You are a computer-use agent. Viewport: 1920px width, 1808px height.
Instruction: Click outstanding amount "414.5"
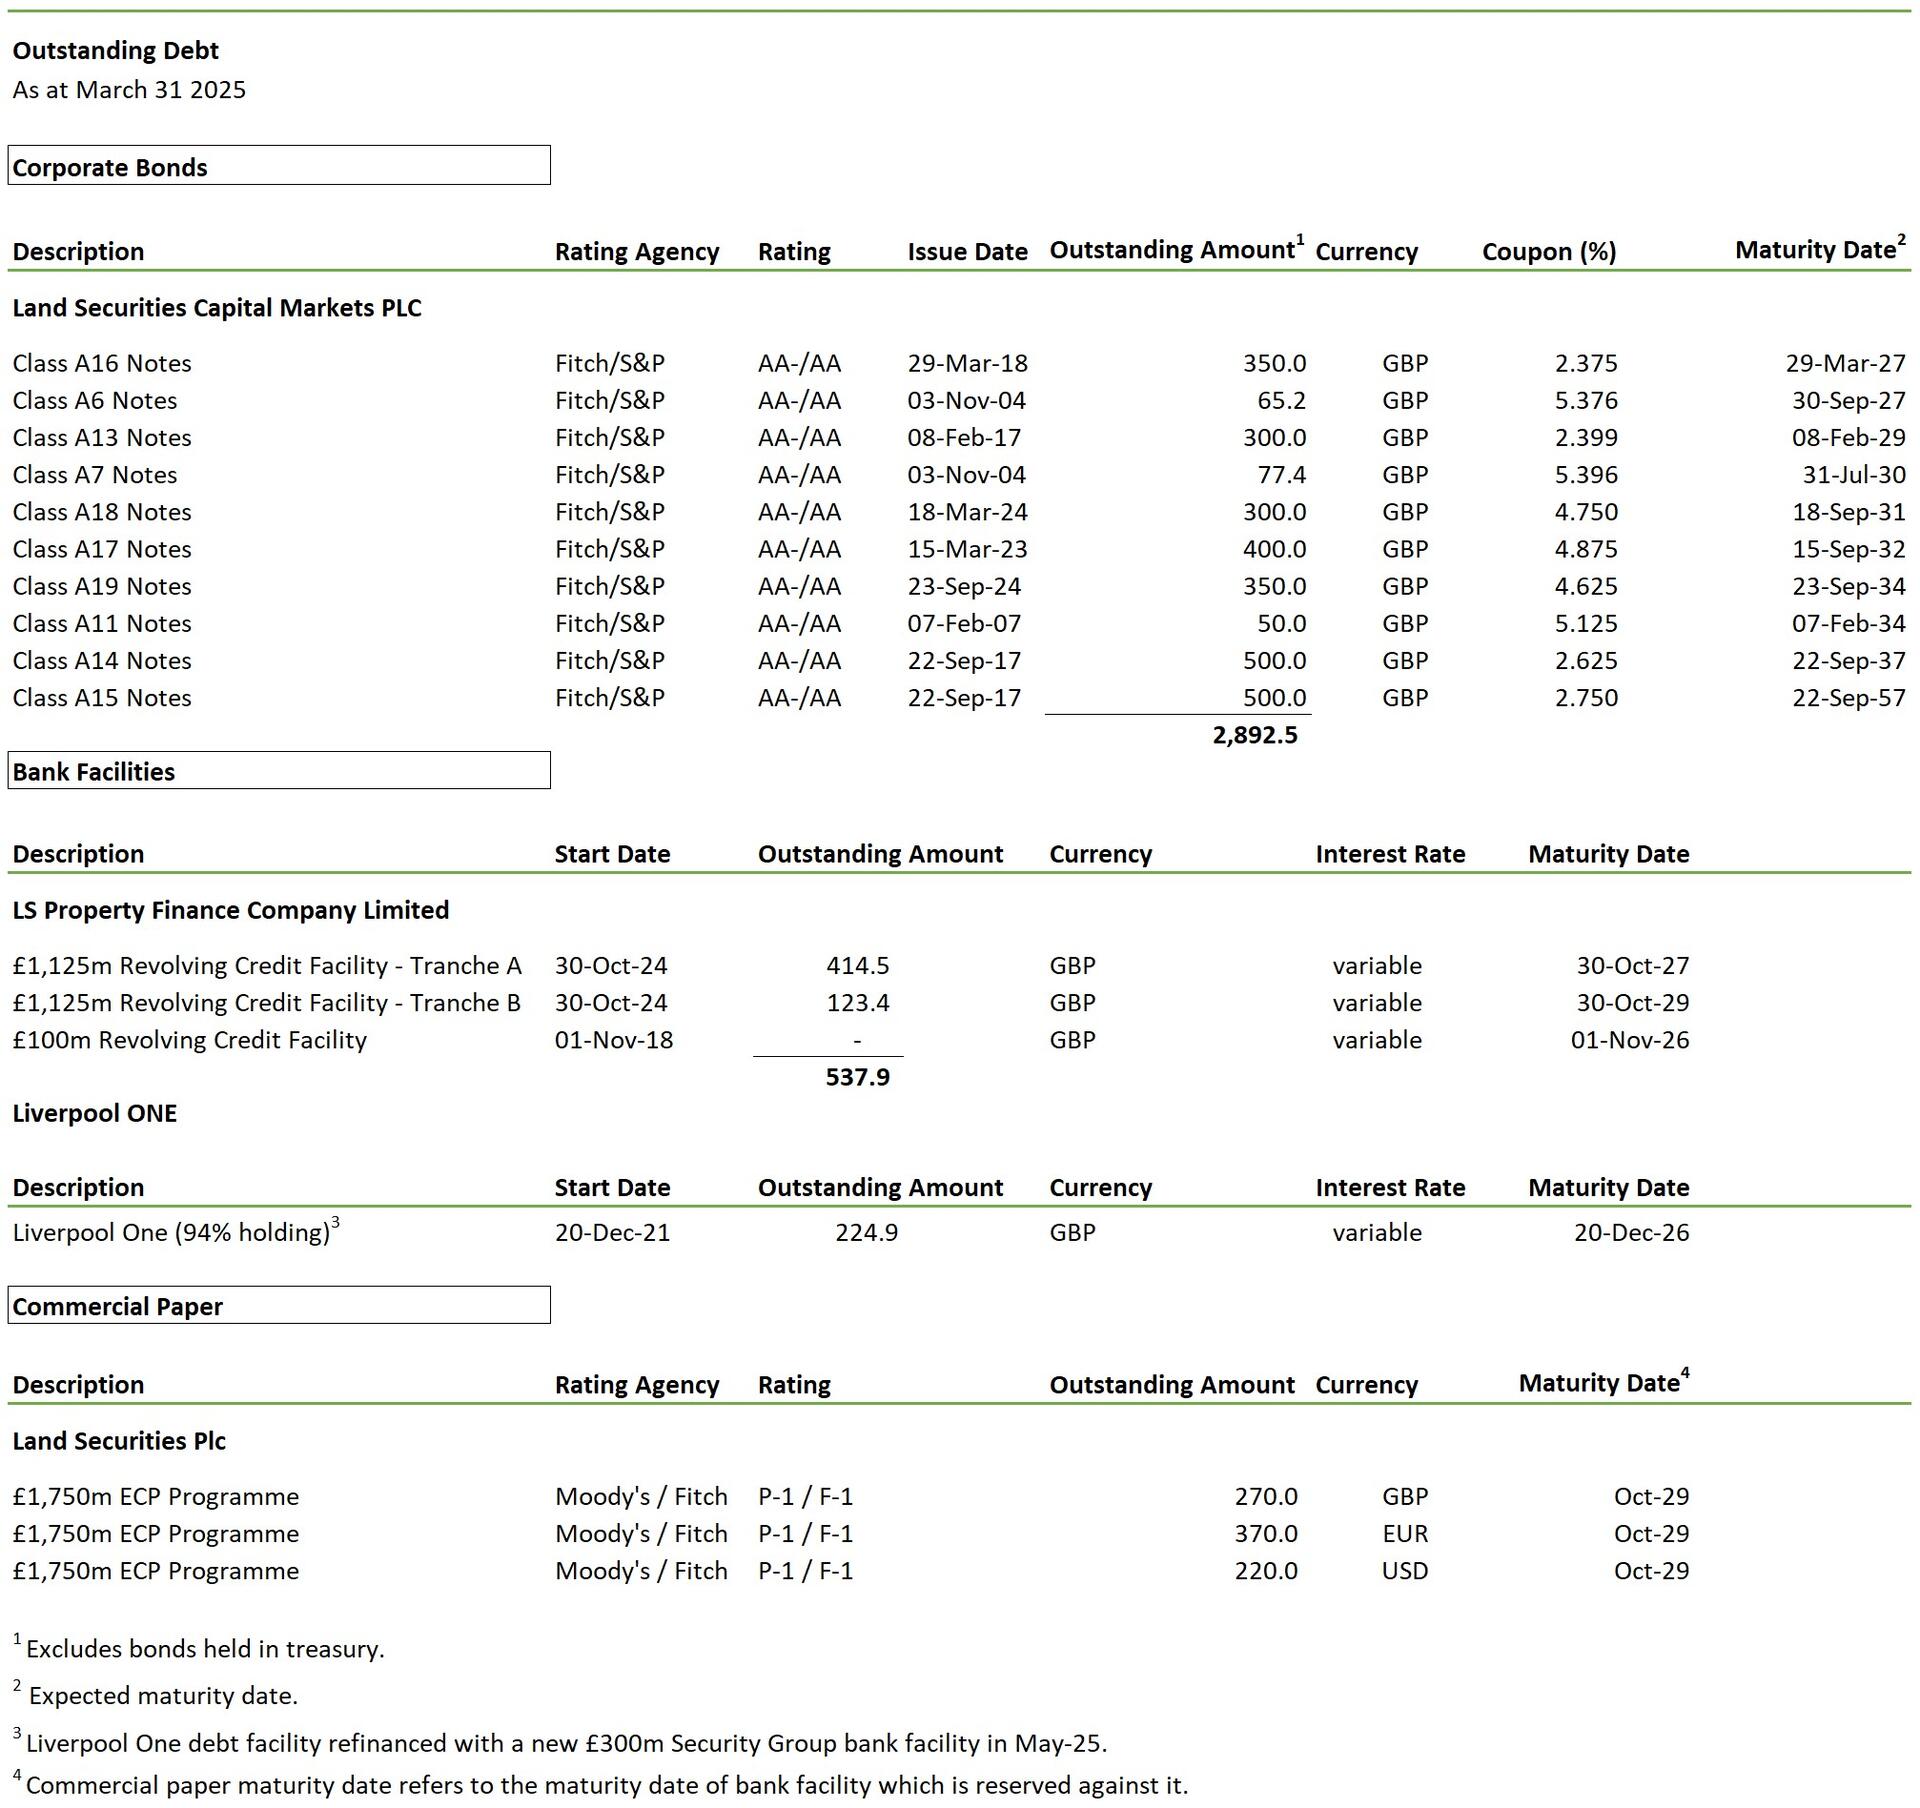[x=858, y=966]
